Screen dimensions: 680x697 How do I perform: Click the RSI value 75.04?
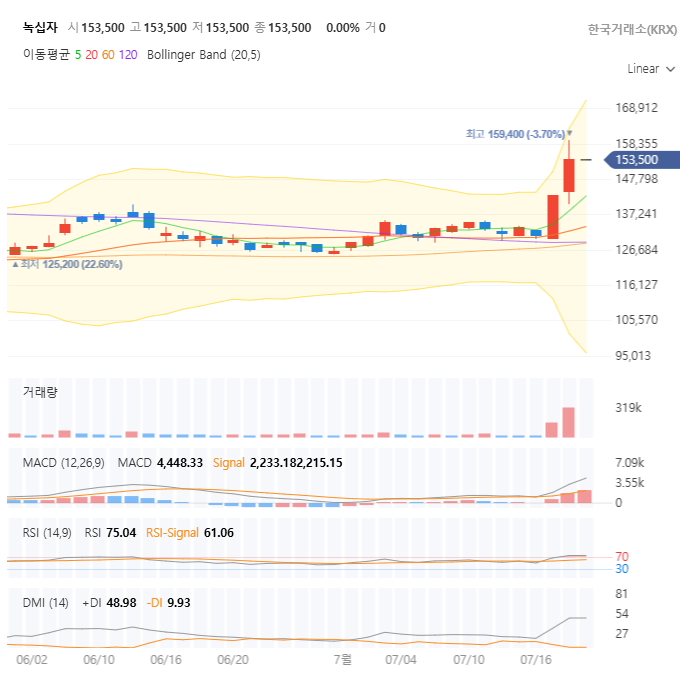click(x=121, y=533)
